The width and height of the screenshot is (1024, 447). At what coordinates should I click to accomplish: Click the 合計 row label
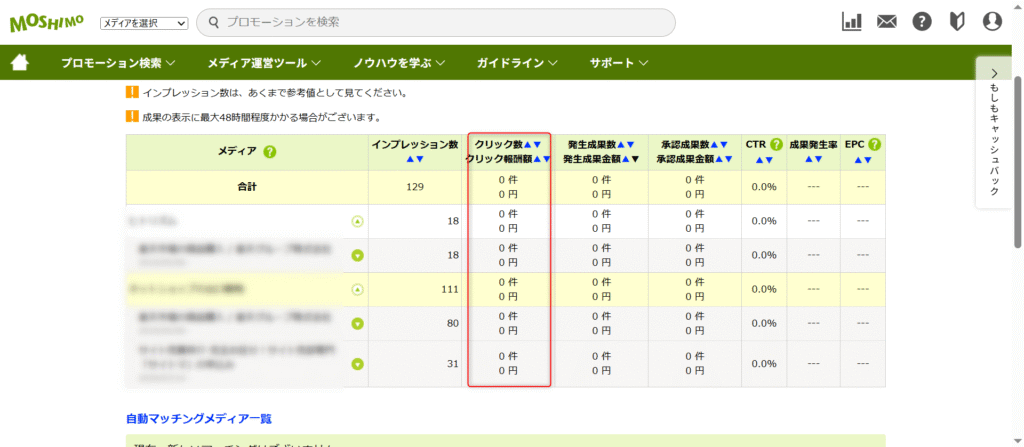click(248, 187)
